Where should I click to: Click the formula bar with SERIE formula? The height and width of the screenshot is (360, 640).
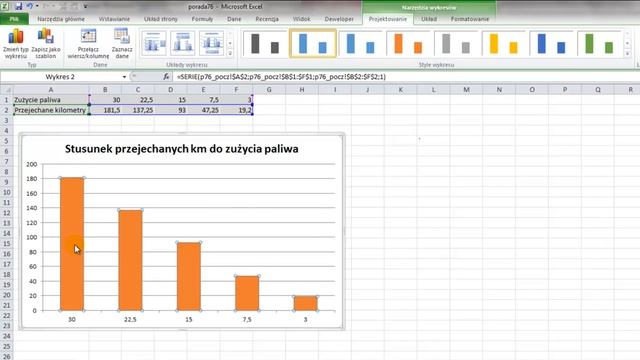click(406, 77)
